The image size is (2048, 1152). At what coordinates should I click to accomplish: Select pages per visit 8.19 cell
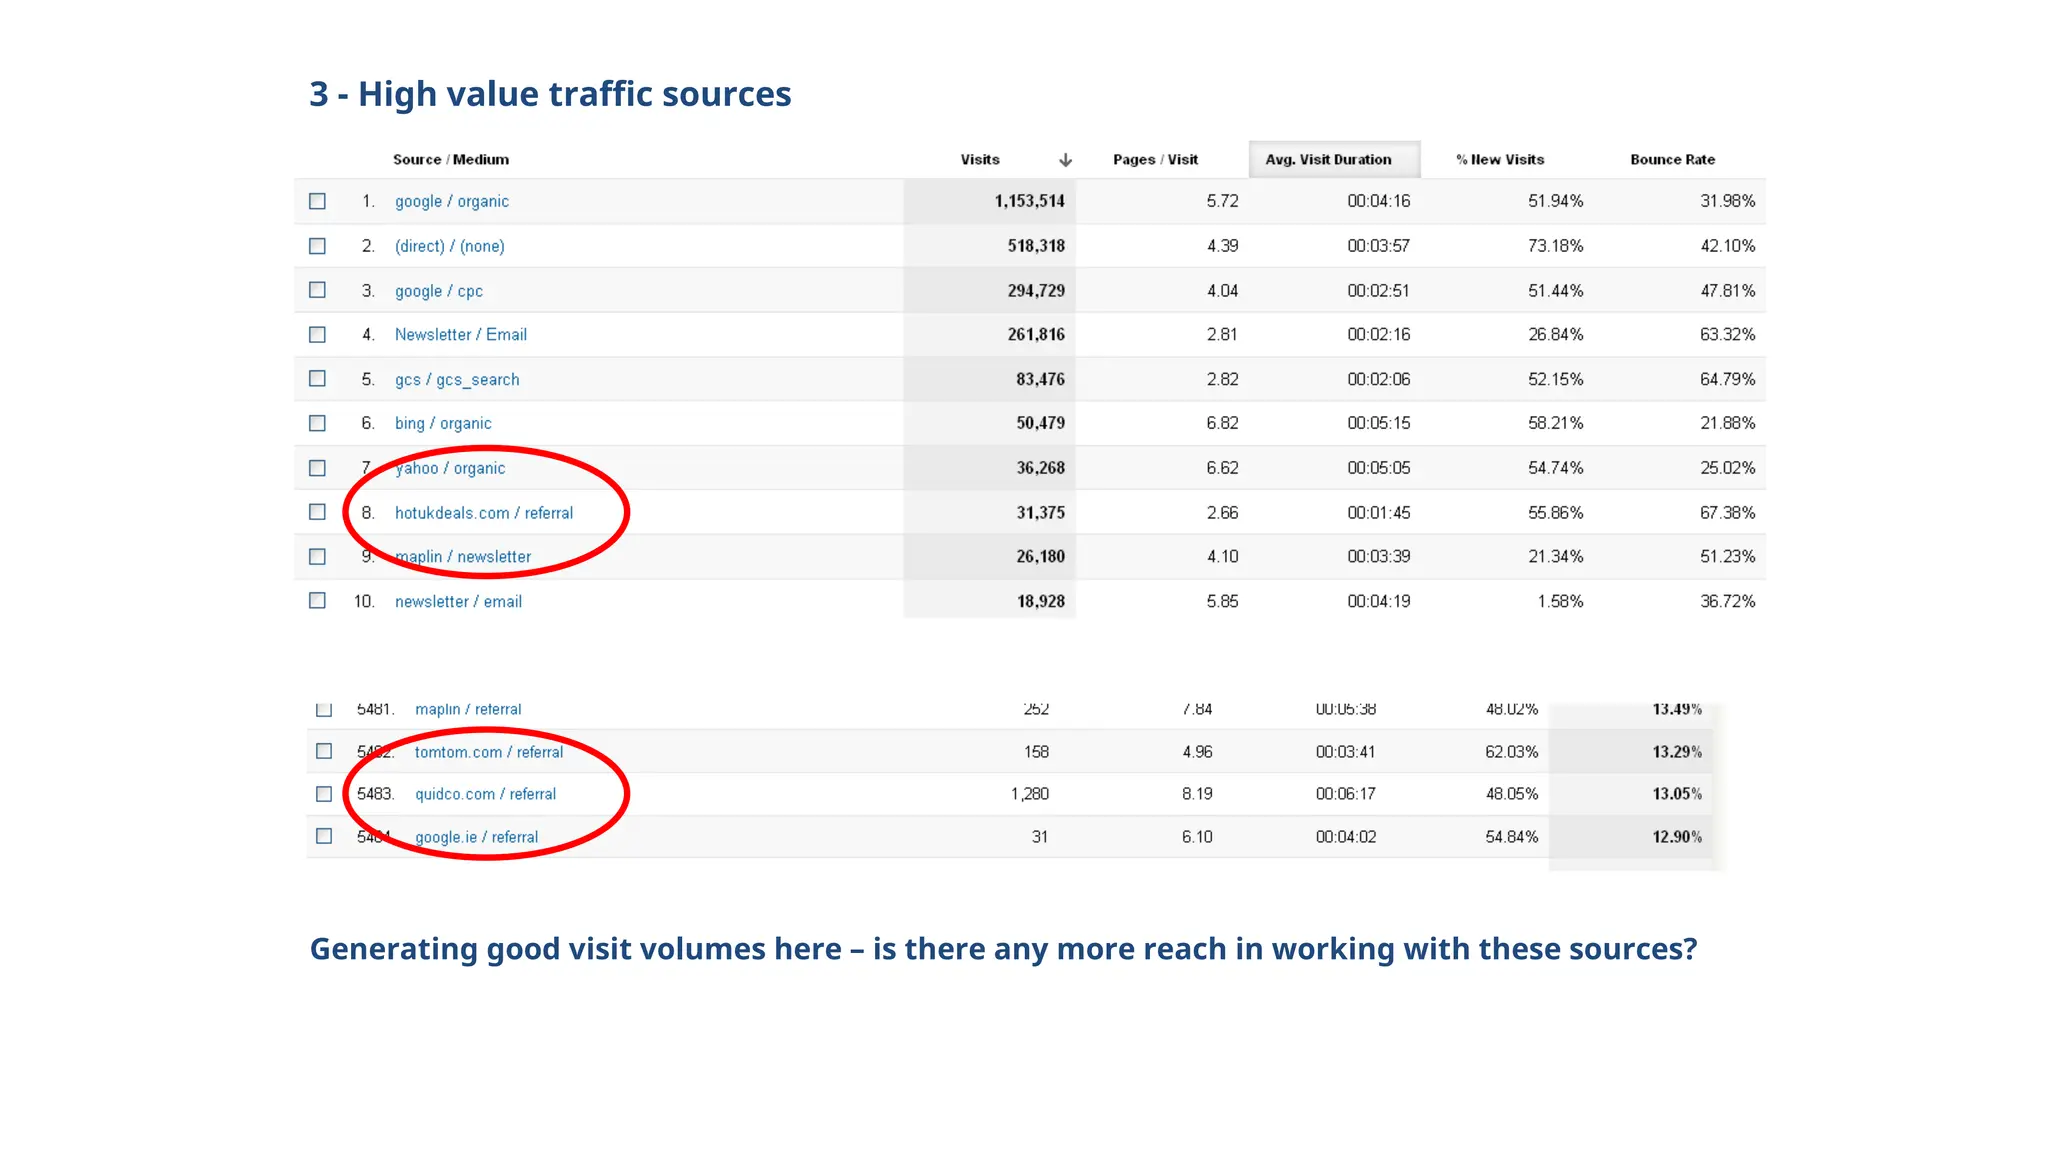(1197, 794)
